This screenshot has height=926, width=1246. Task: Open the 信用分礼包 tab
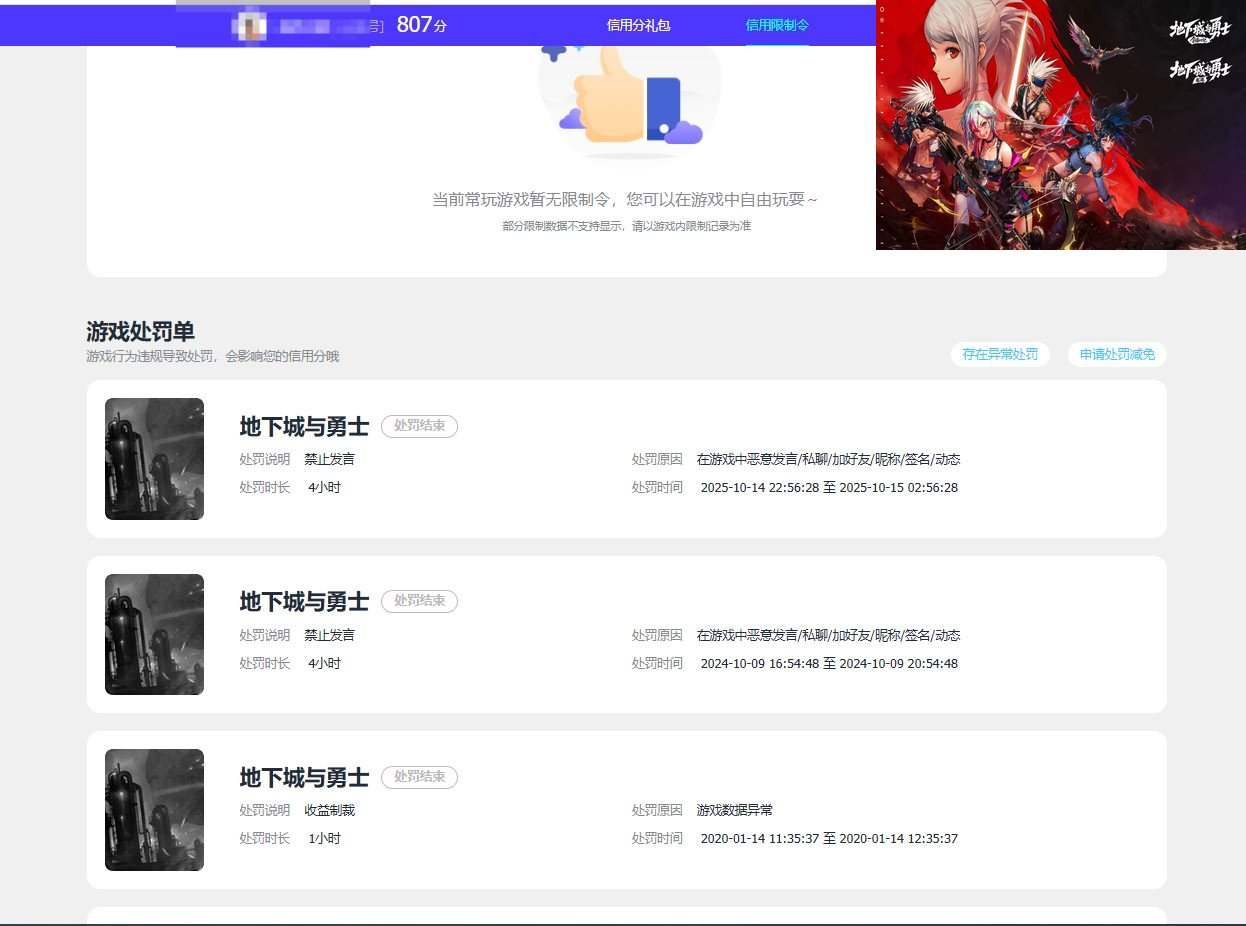click(x=638, y=25)
